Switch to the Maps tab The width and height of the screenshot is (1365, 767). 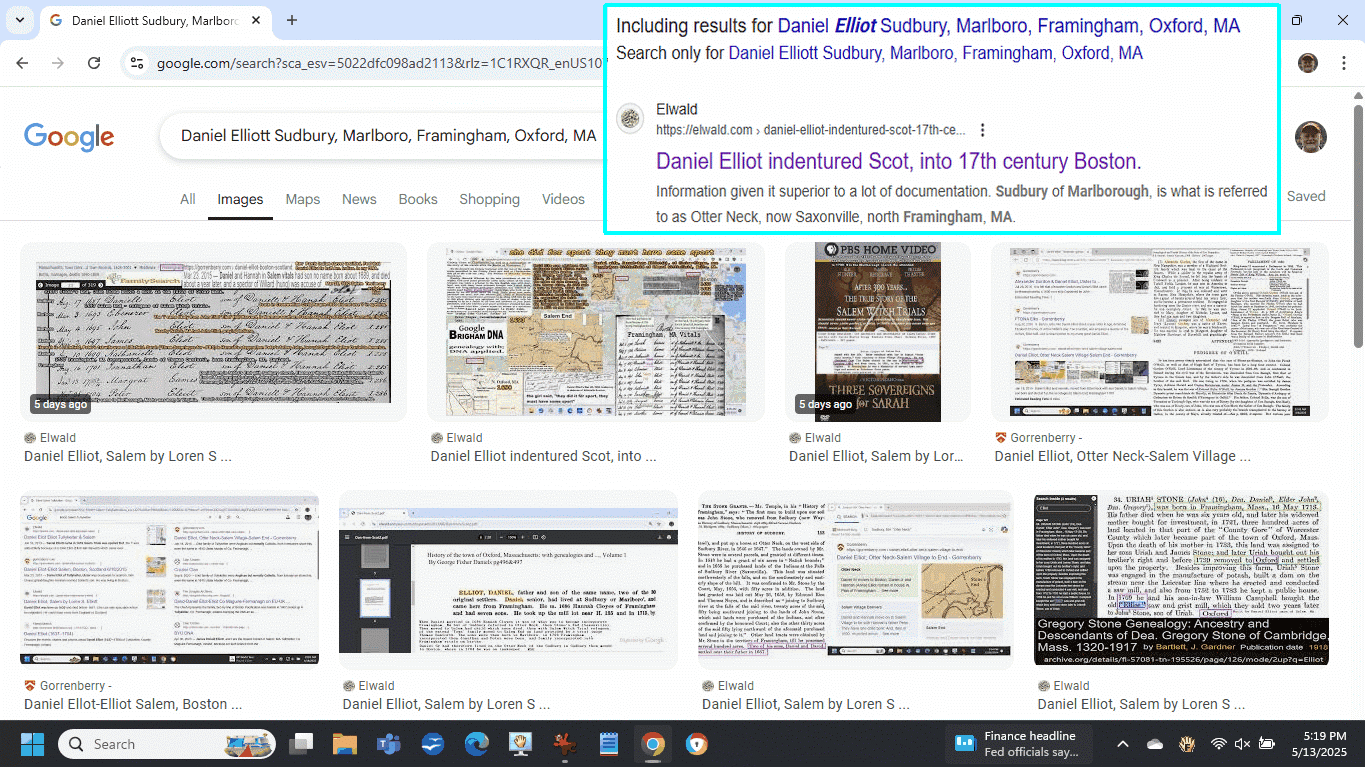point(302,199)
